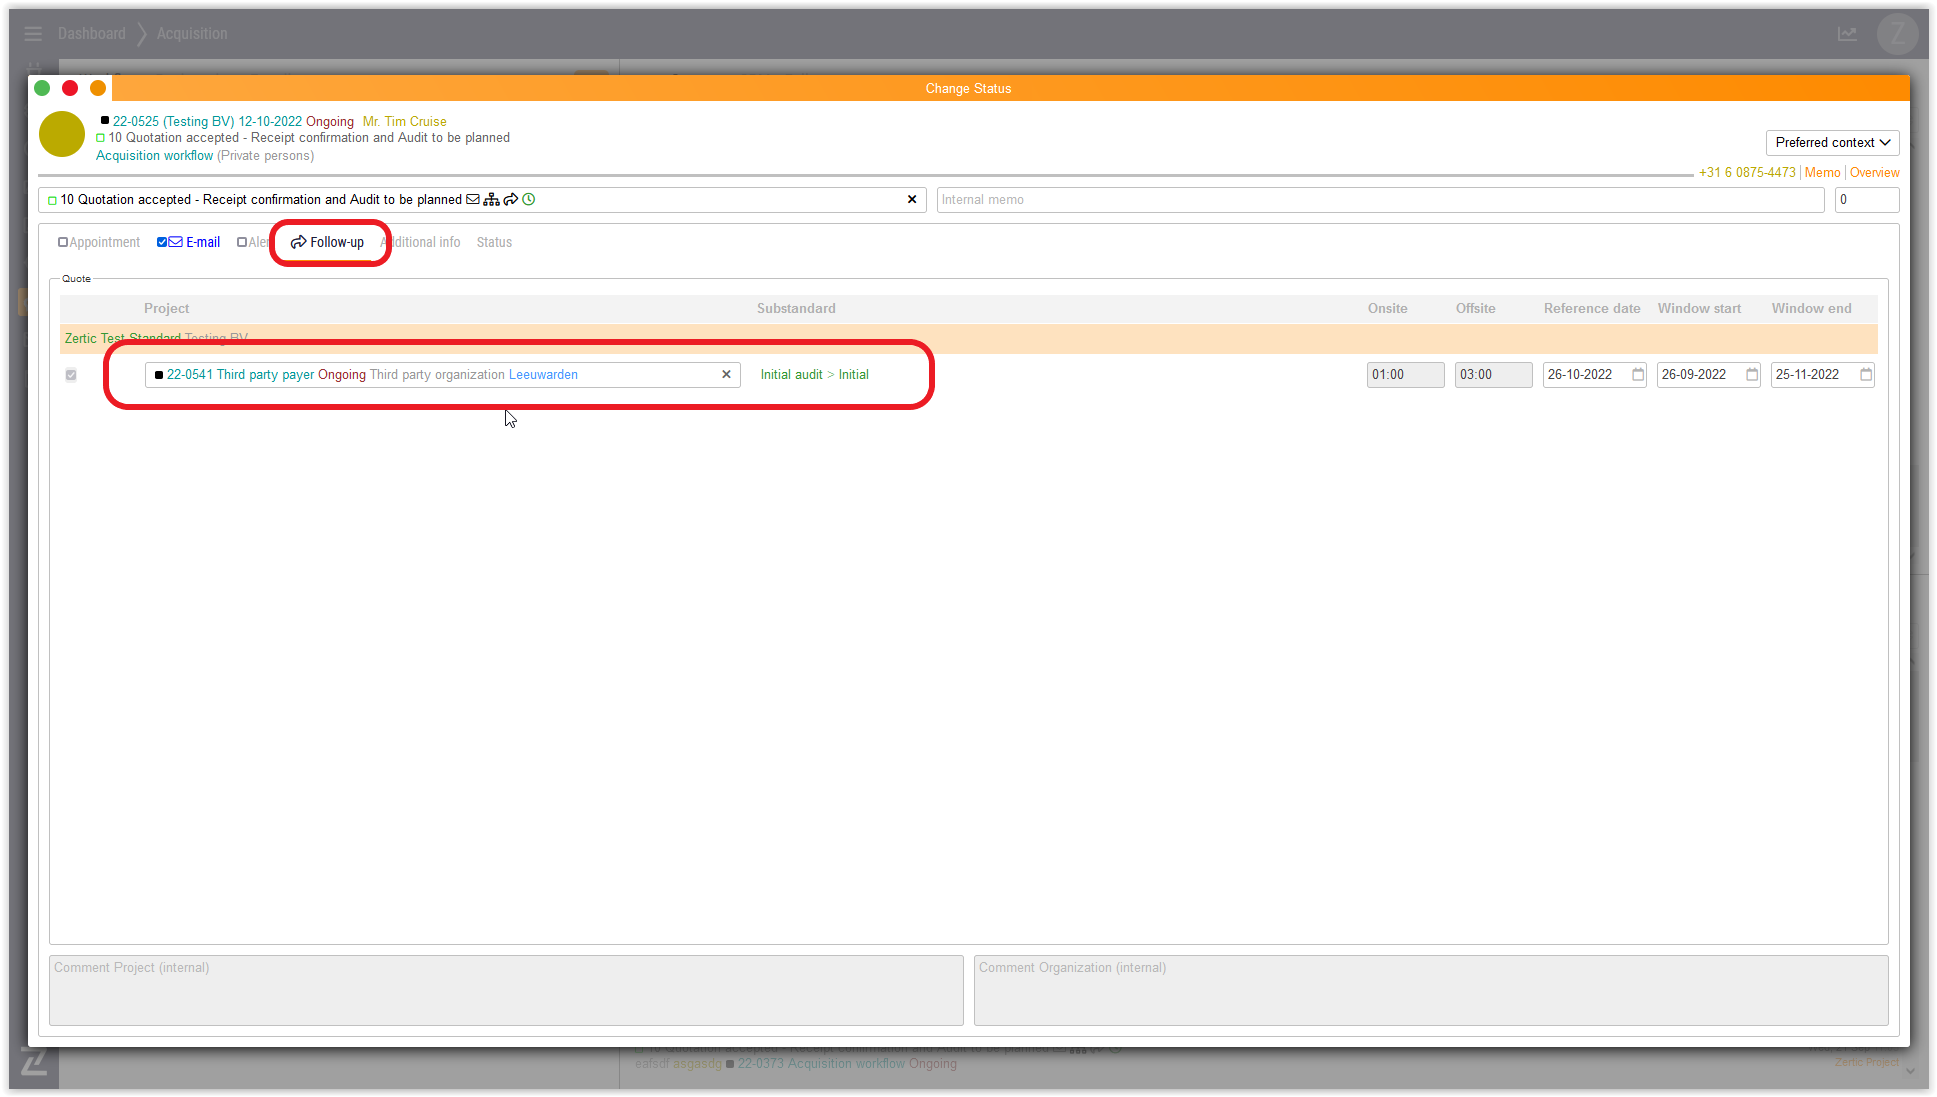Viewport: 1937px width, 1097px height.
Task: Toggle the Appointment checkbox
Action: 63,242
